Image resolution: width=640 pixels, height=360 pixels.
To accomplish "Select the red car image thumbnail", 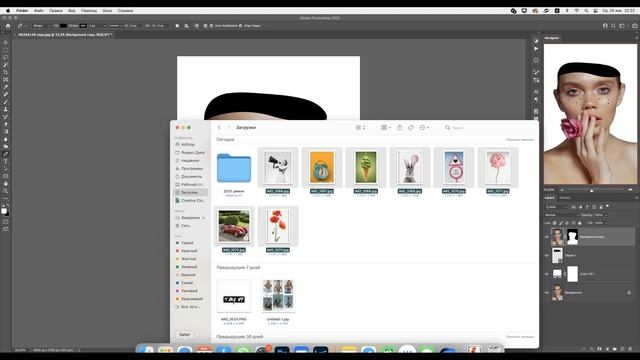I will (234, 226).
